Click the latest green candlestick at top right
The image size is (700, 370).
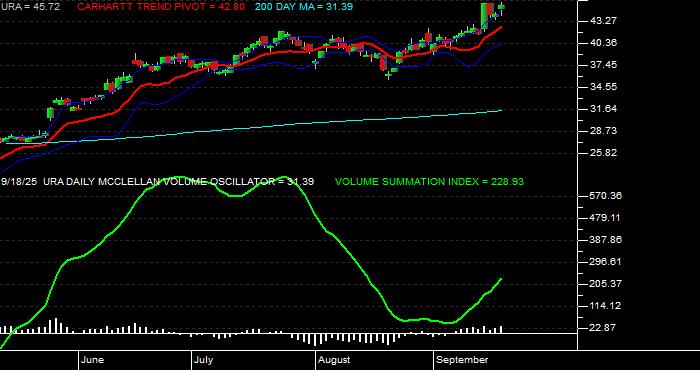[x=502, y=6]
